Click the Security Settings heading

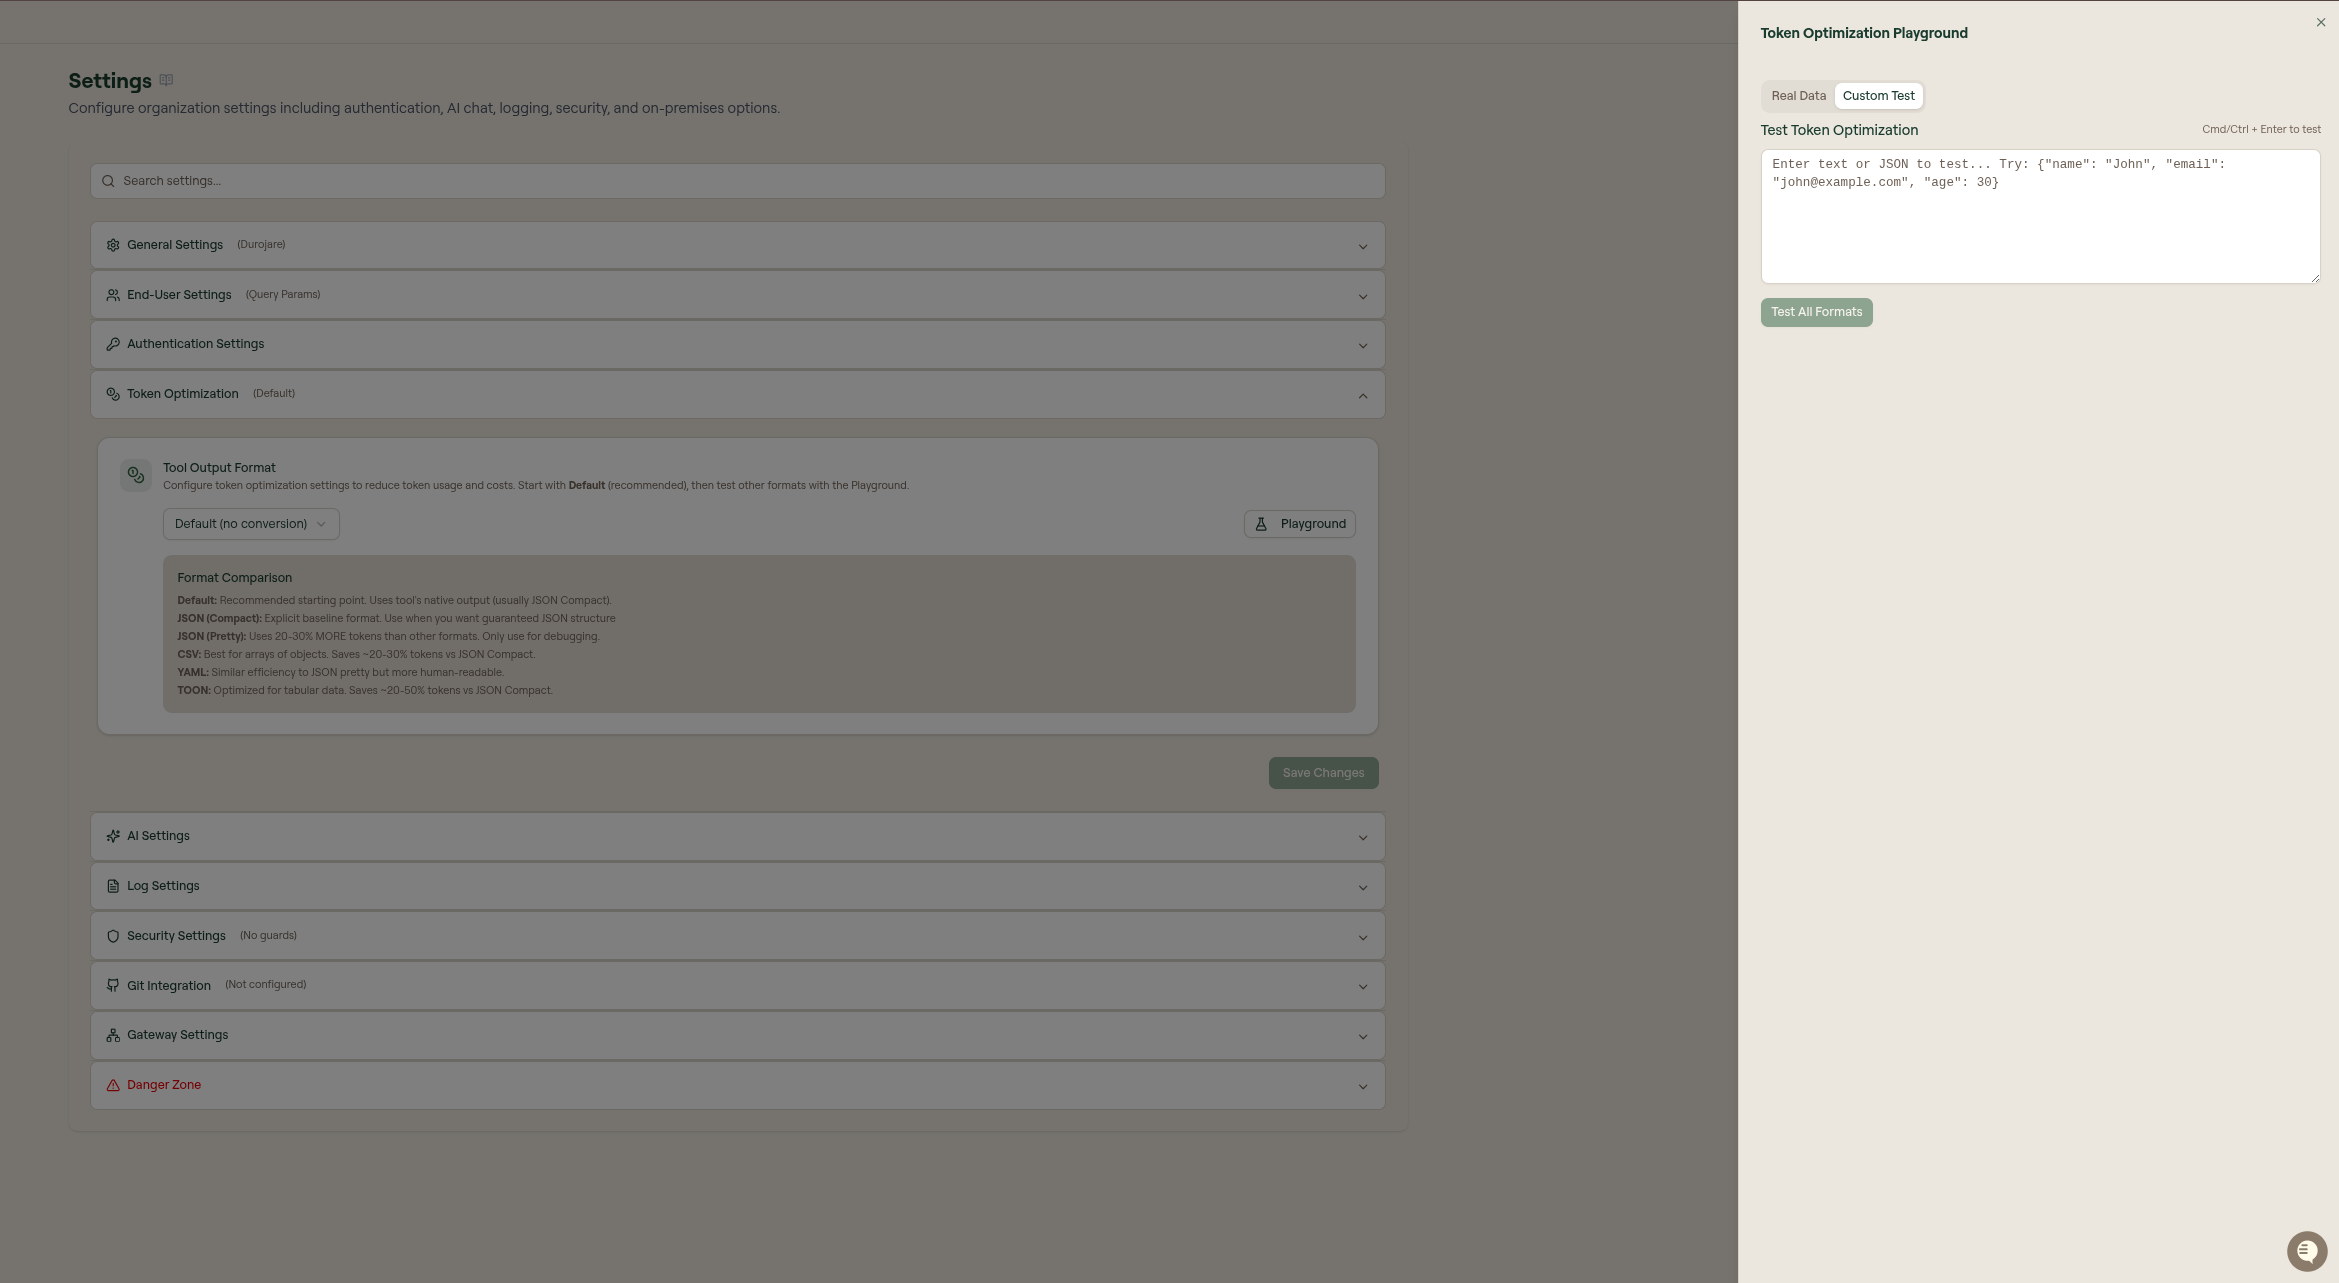pos(176,936)
